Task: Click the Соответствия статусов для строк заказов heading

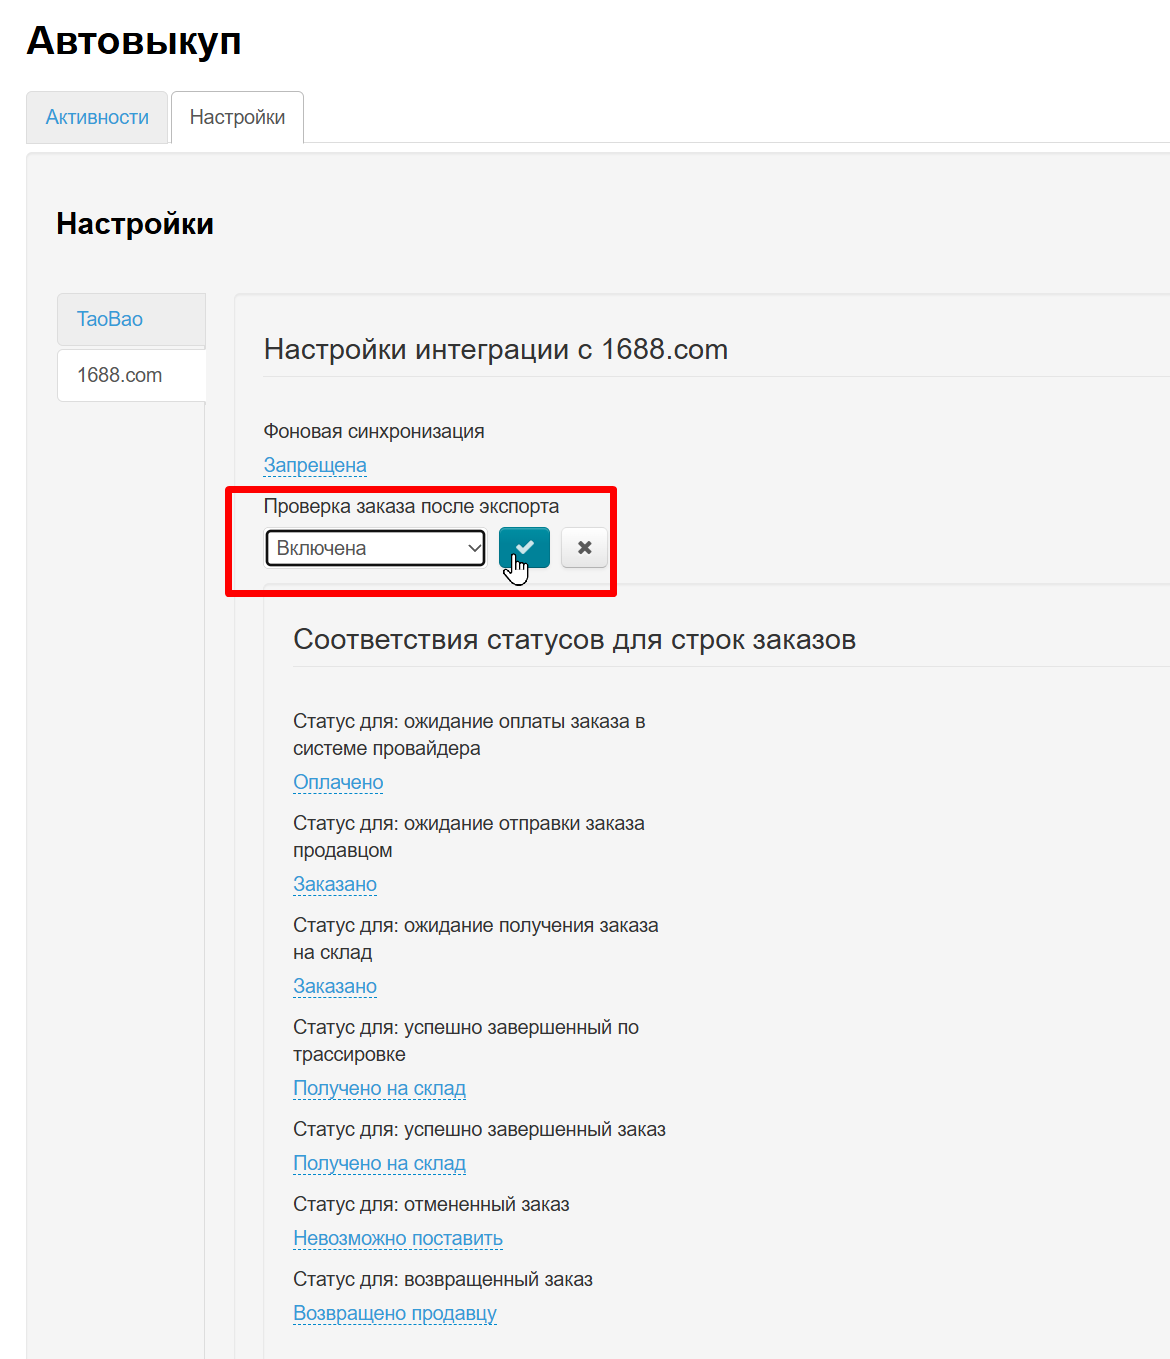Action: 574,639
